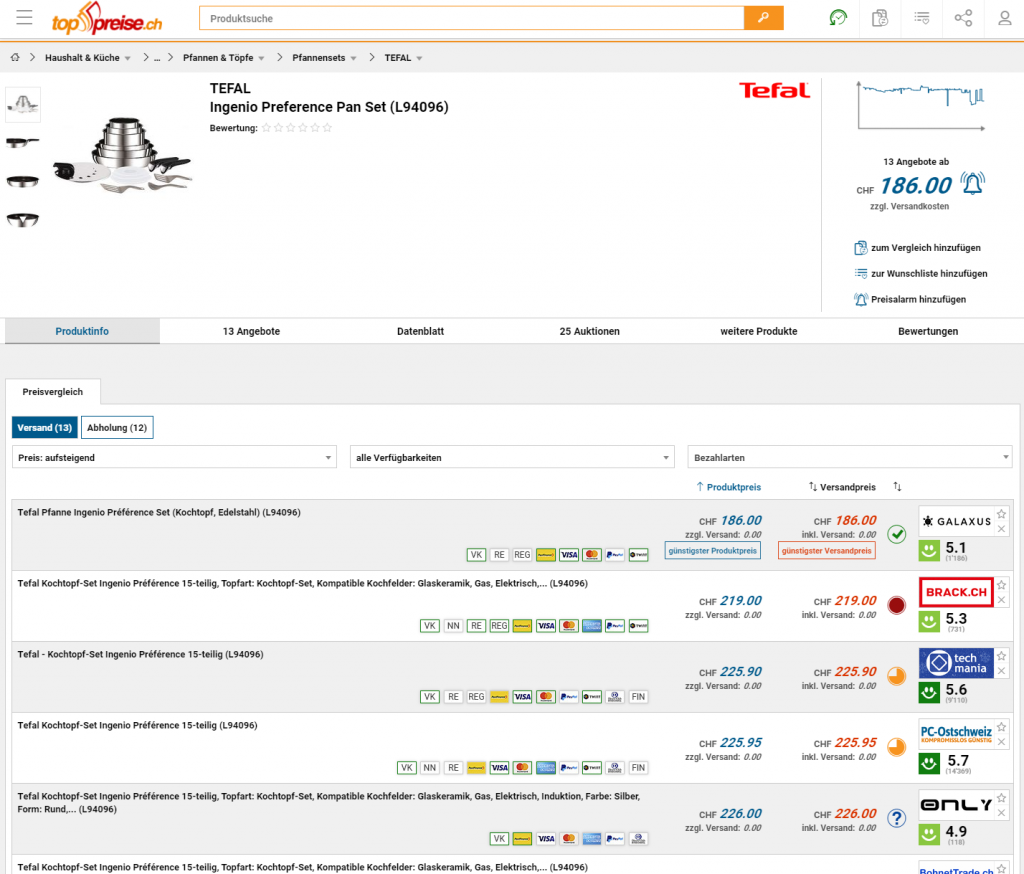
Task: Star the techmania shop as favorite
Action: pos(1002,656)
